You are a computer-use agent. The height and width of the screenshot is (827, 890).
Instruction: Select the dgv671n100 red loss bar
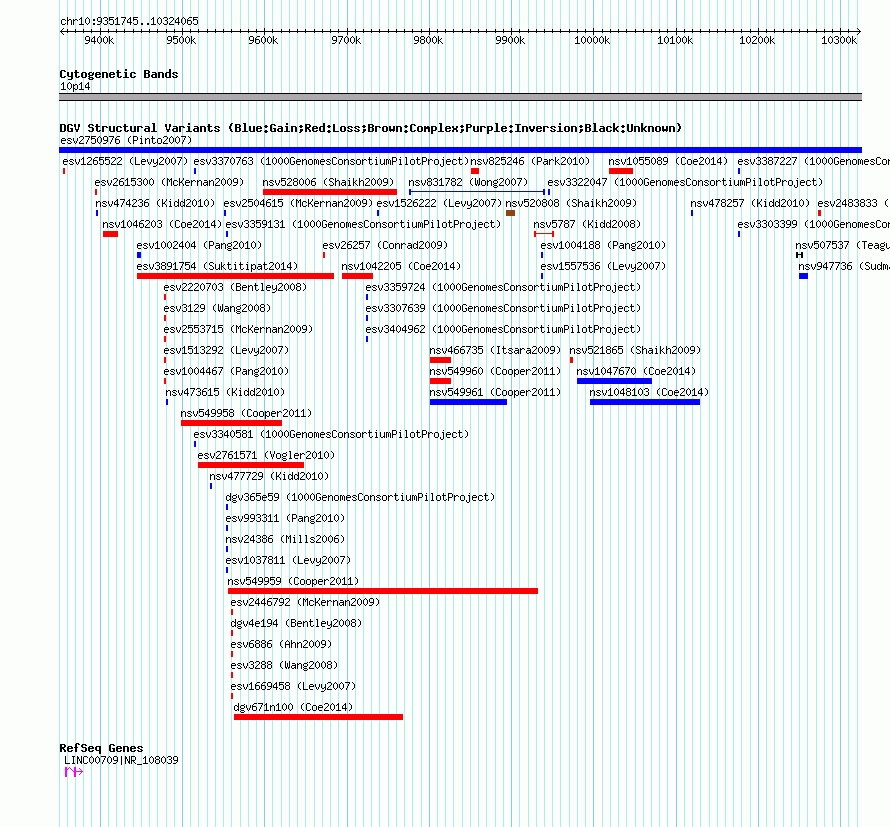click(318, 717)
